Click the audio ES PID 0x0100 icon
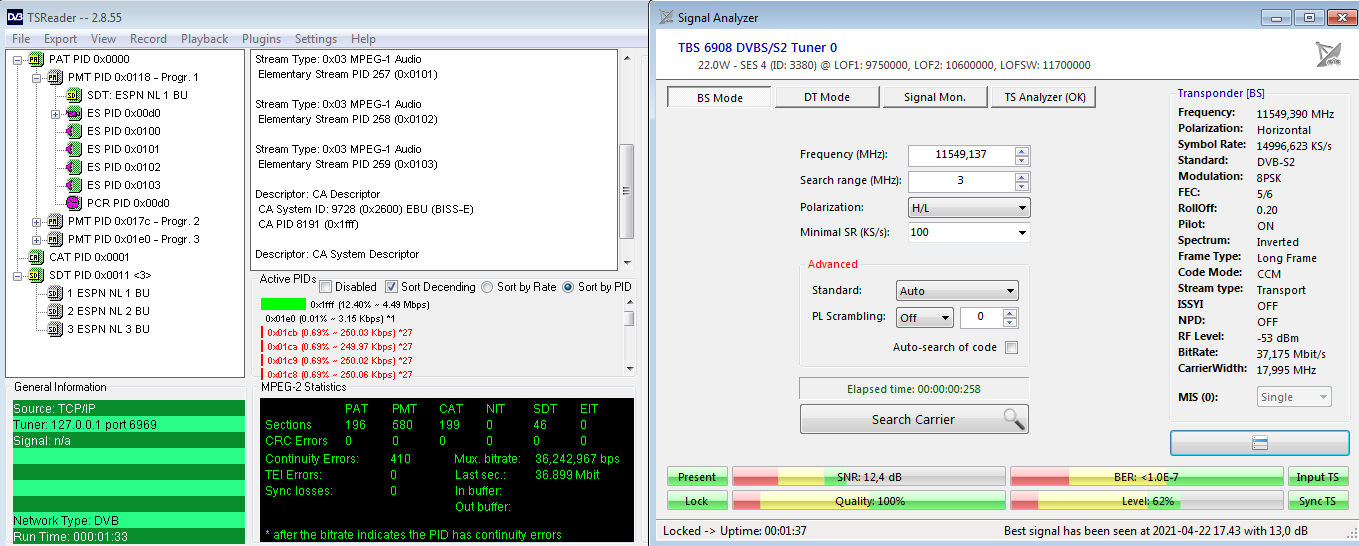This screenshot has width=1359, height=546. [x=74, y=131]
